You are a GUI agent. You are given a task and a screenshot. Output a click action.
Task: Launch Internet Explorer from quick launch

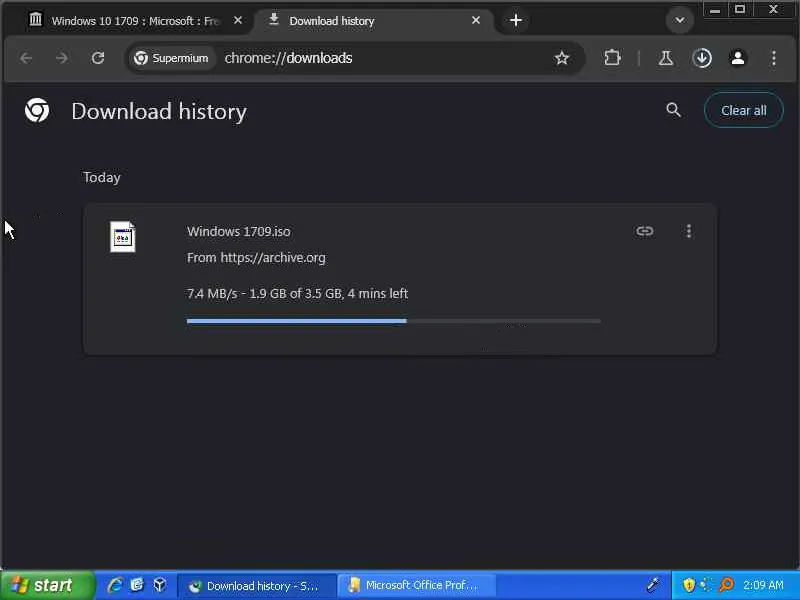[114, 585]
